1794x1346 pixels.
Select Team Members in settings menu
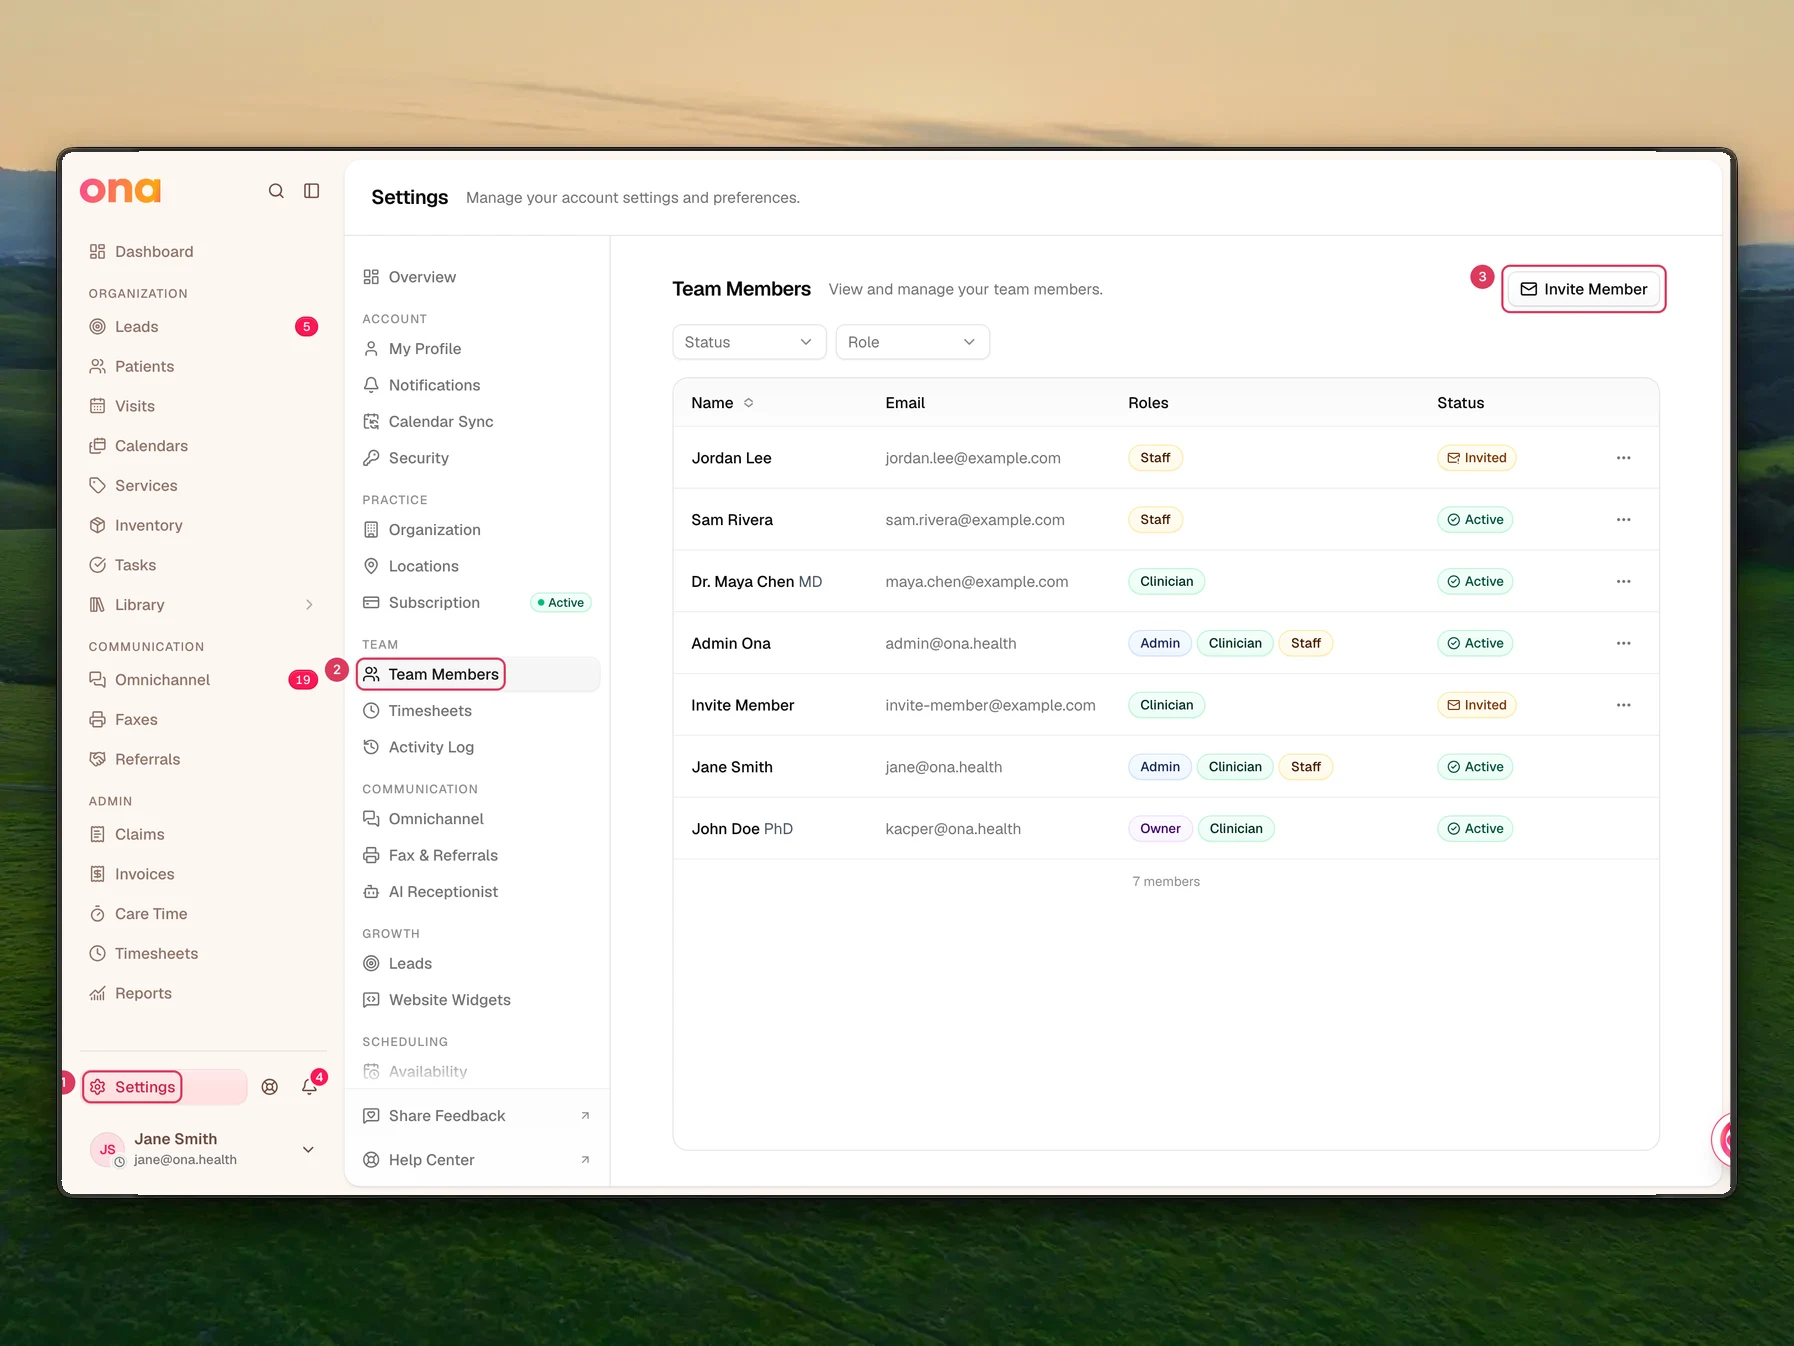(x=476, y=674)
